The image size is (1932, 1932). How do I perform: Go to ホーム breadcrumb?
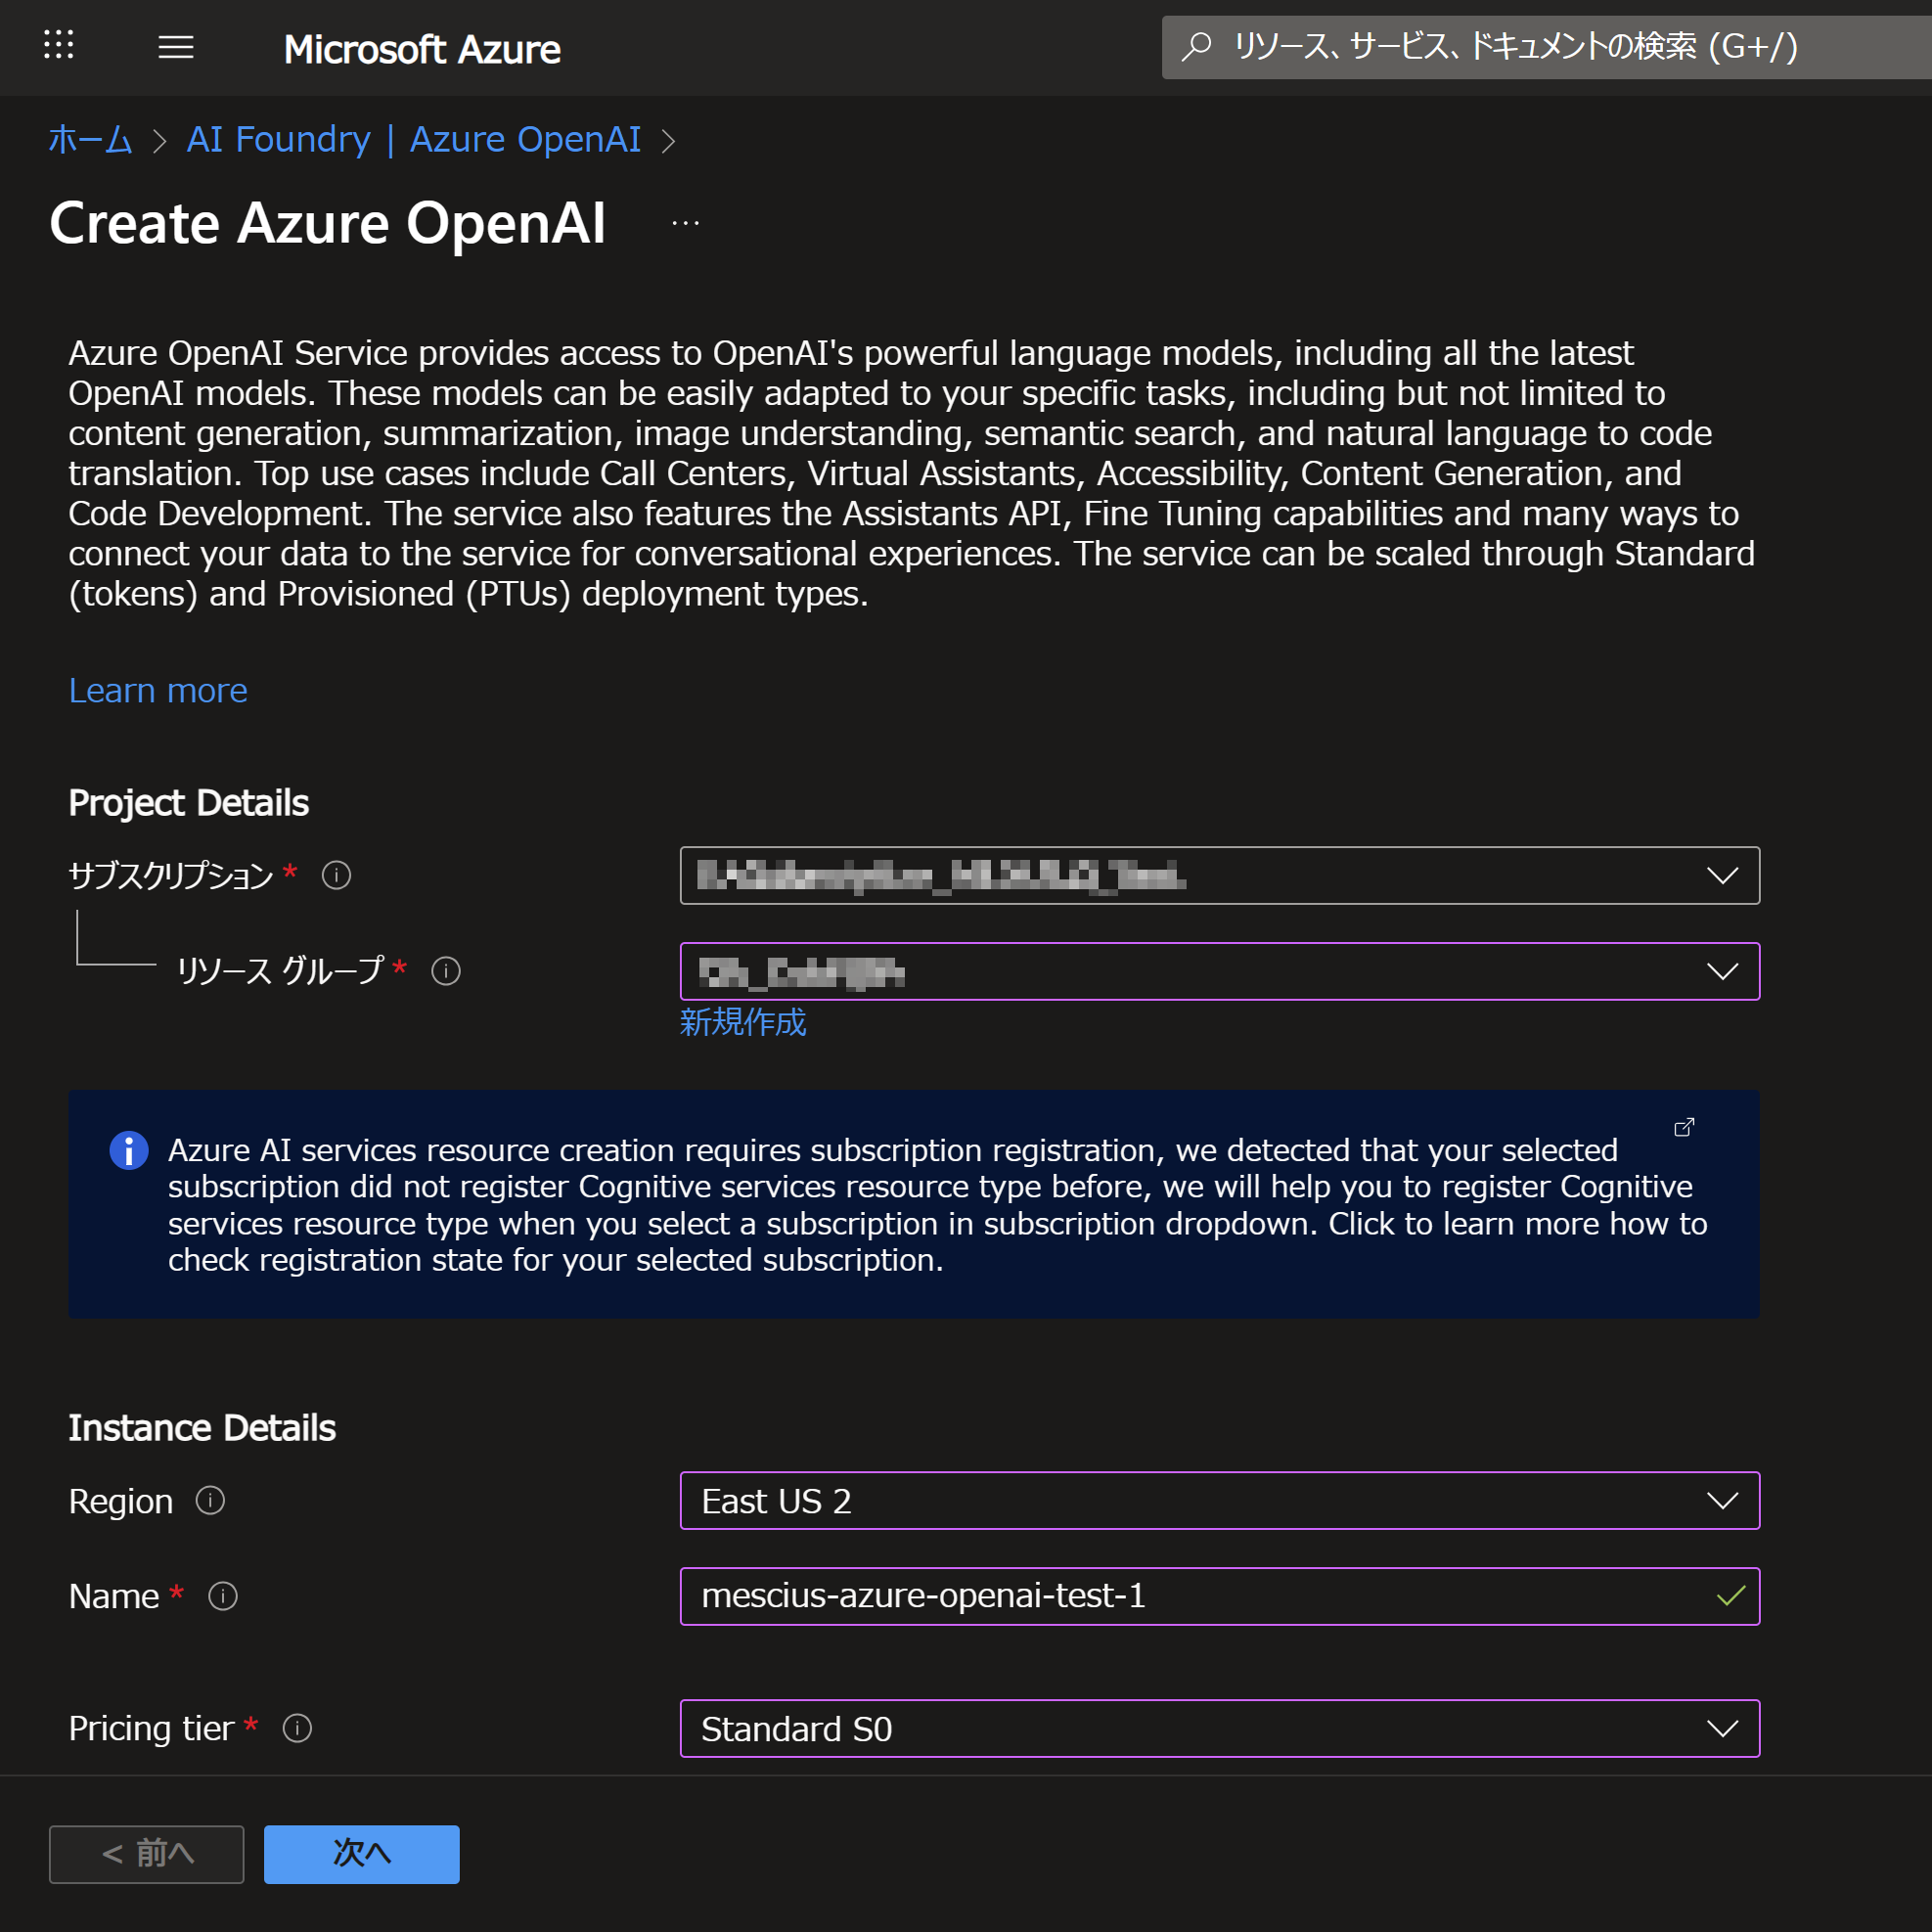pos(90,140)
